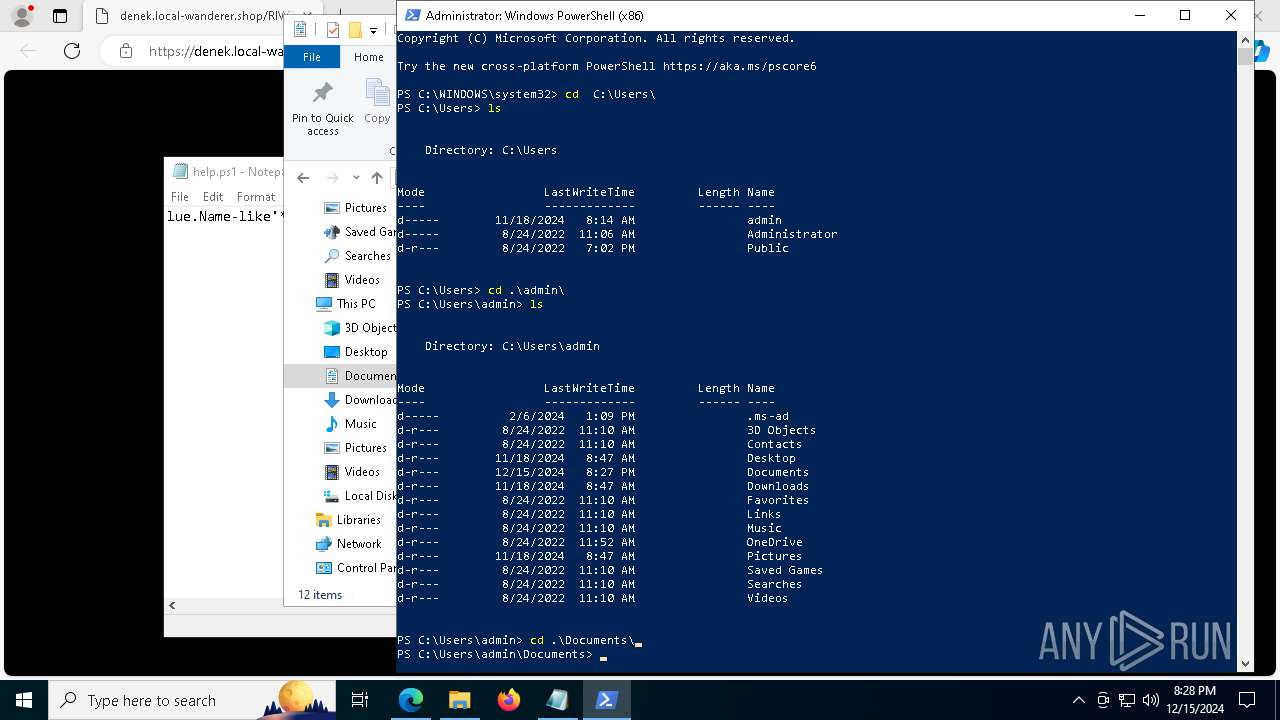Click Properties icon in Explorer quick toolbar
Viewport: 1280px width, 720px height.
(x=333, y=30)
